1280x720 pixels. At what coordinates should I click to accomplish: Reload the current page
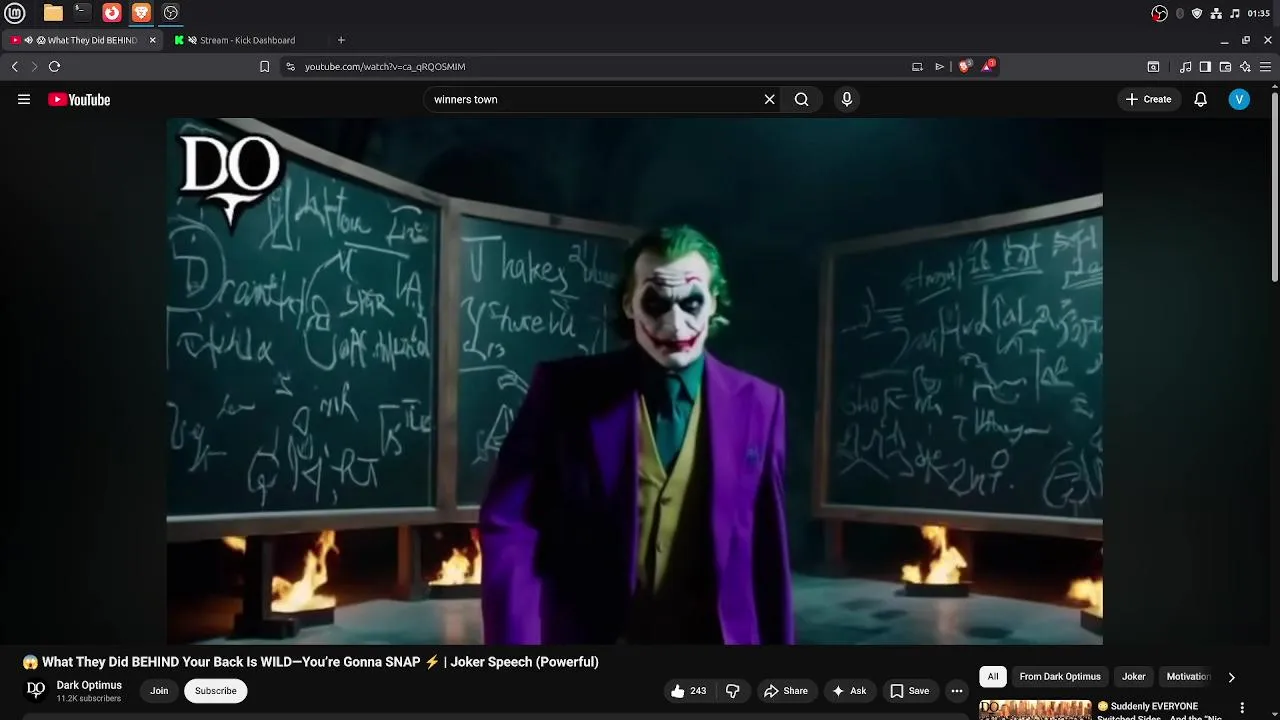pos(54,66)
